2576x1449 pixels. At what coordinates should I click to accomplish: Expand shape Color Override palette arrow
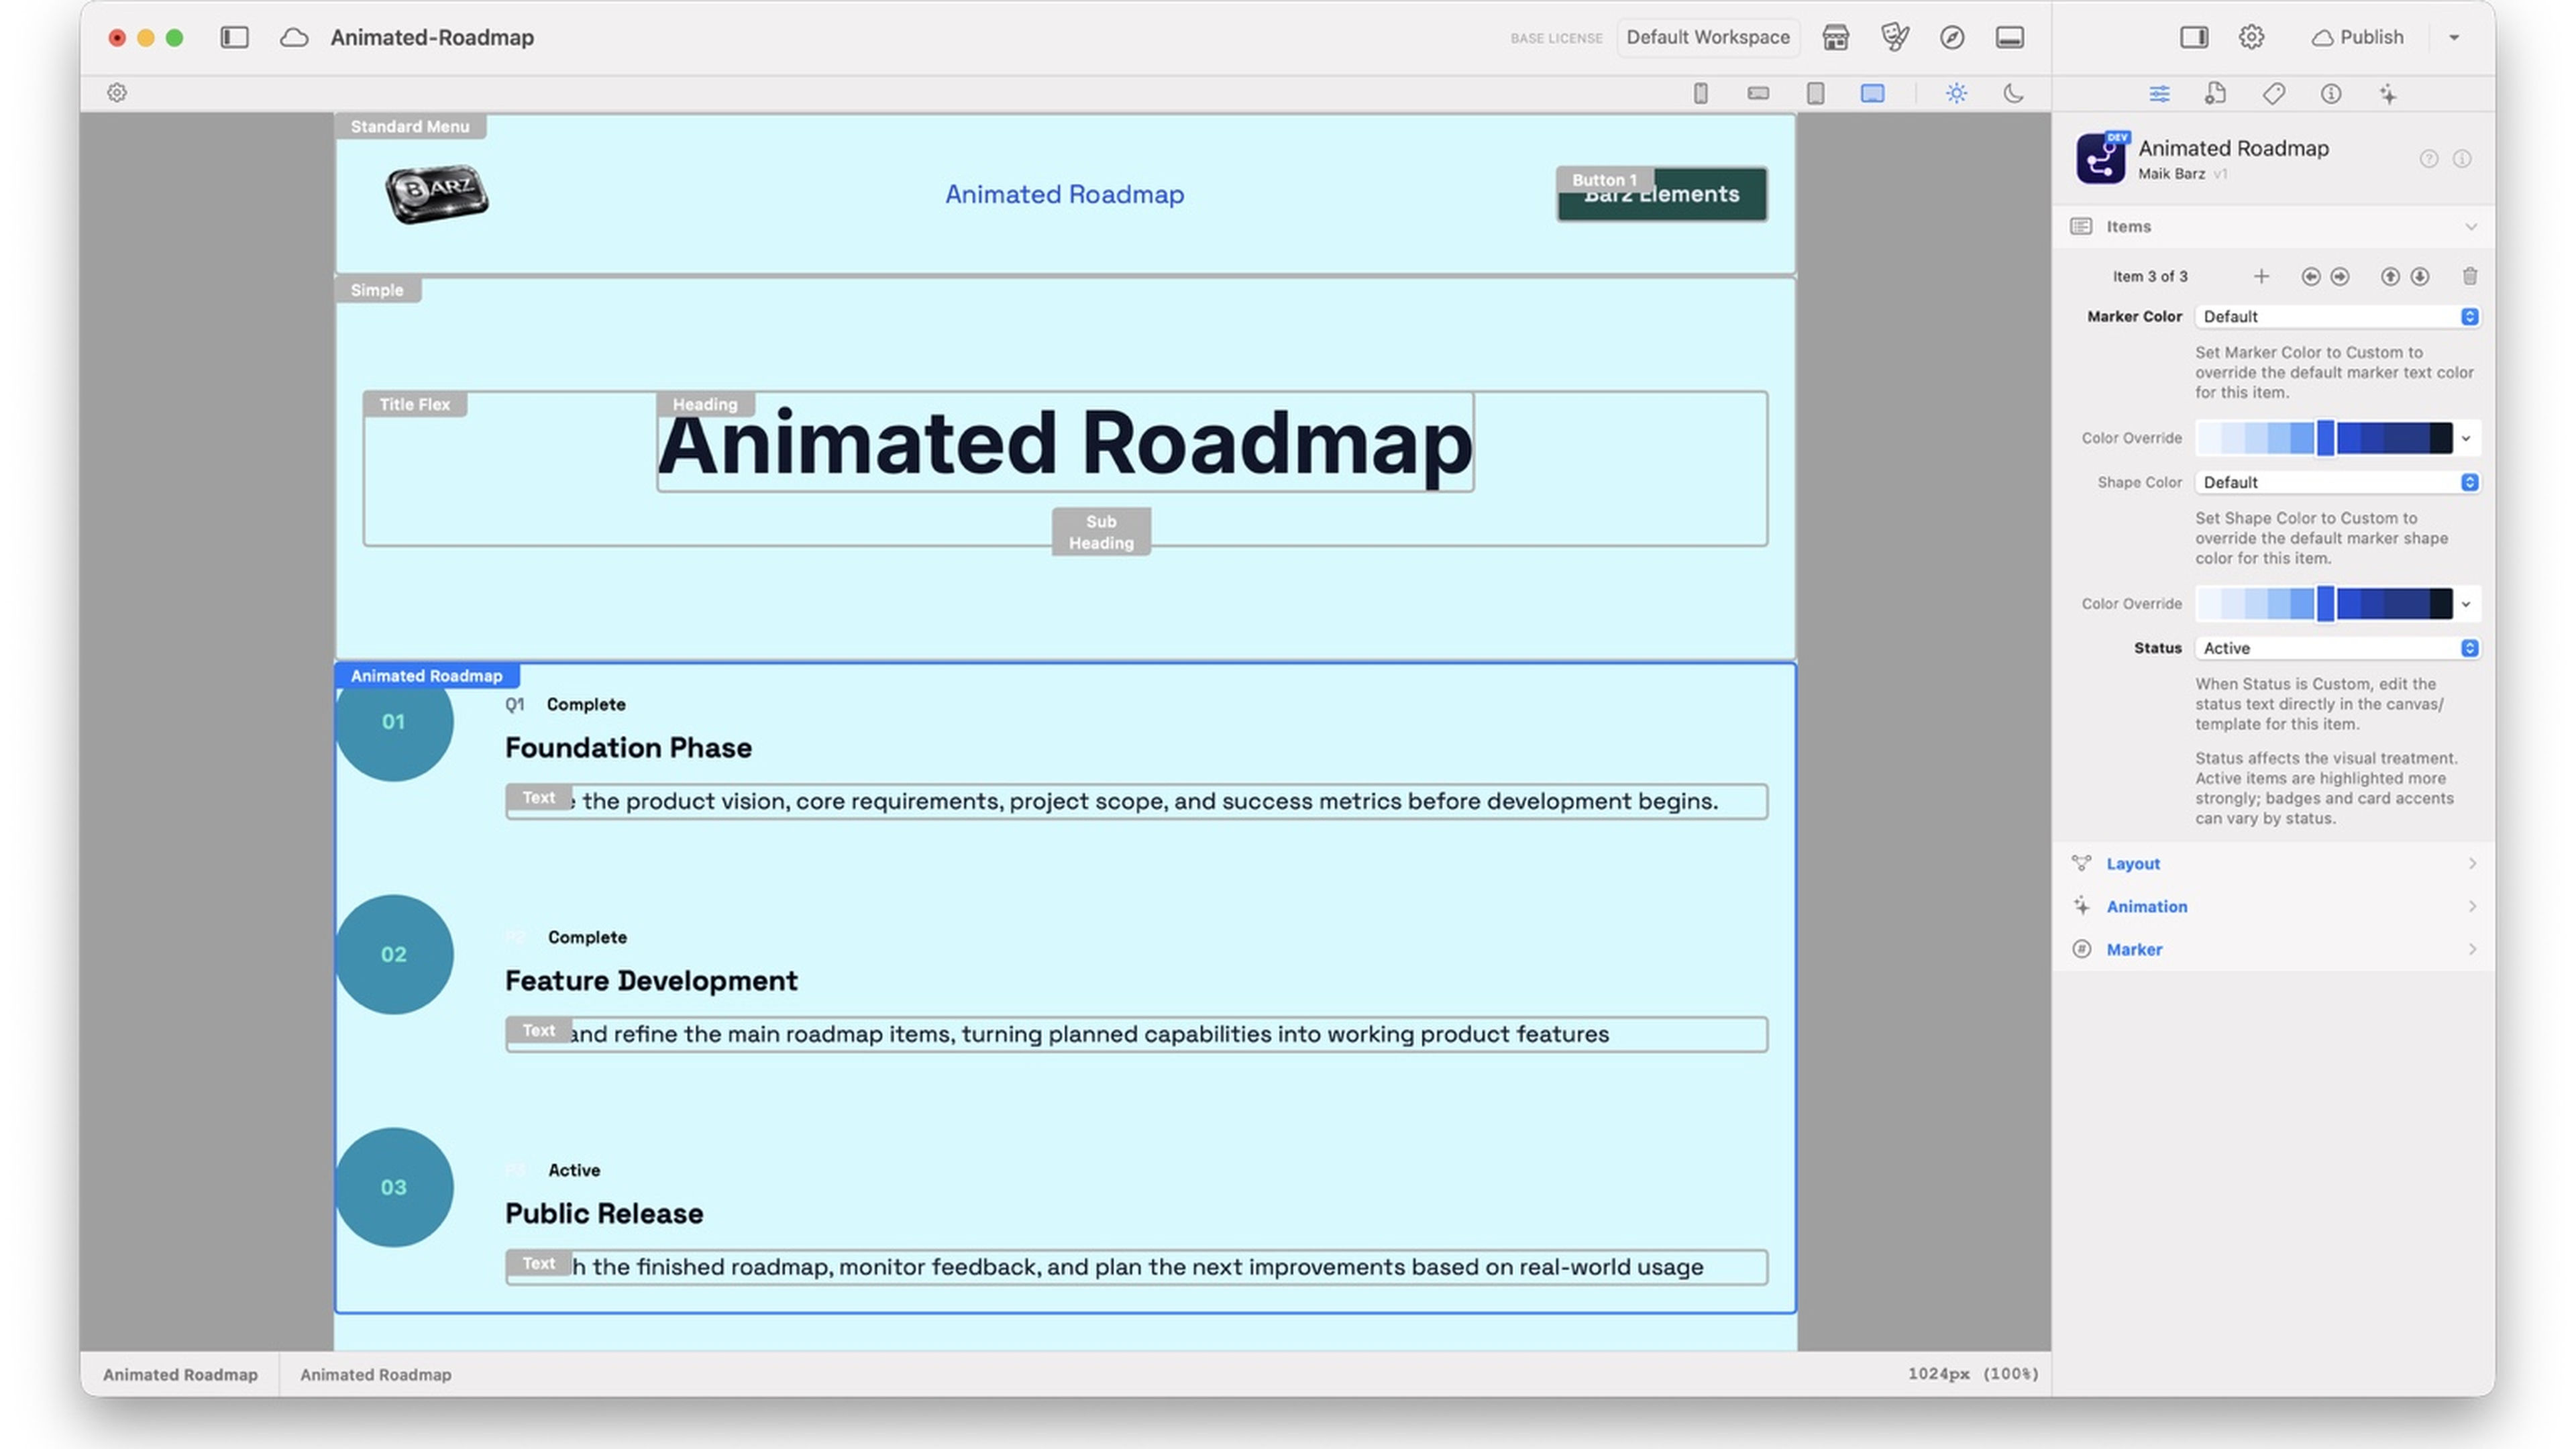click(x=2466, y=604)
